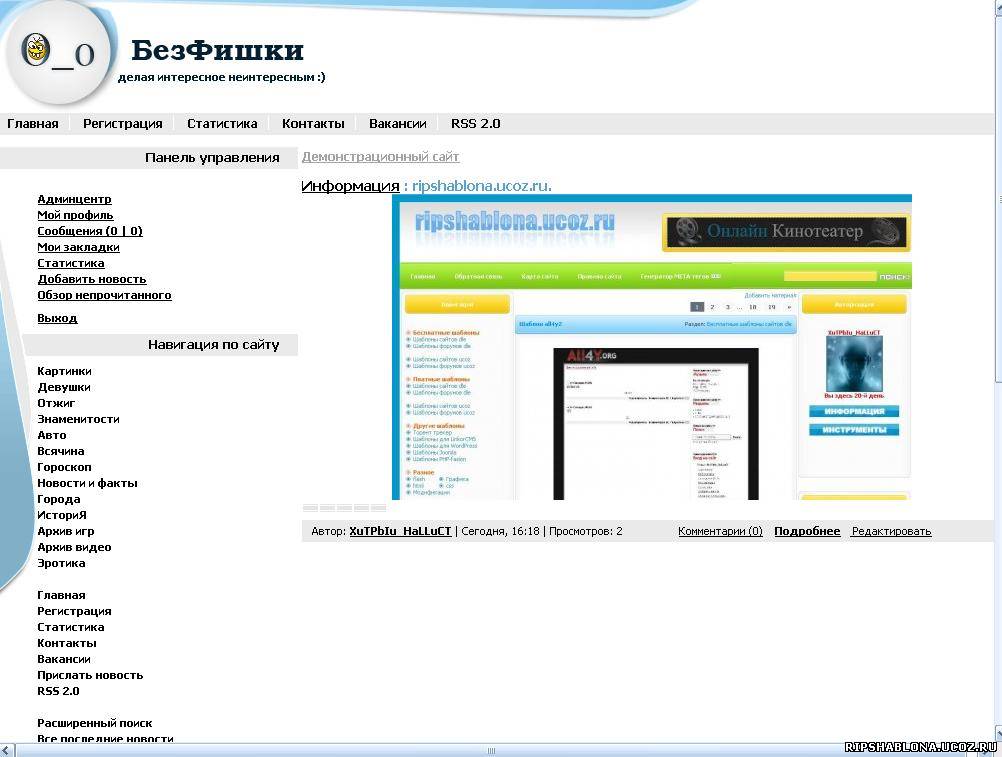
Task: Open Сообщения (0 | 0) link
Action: [89, 231]
